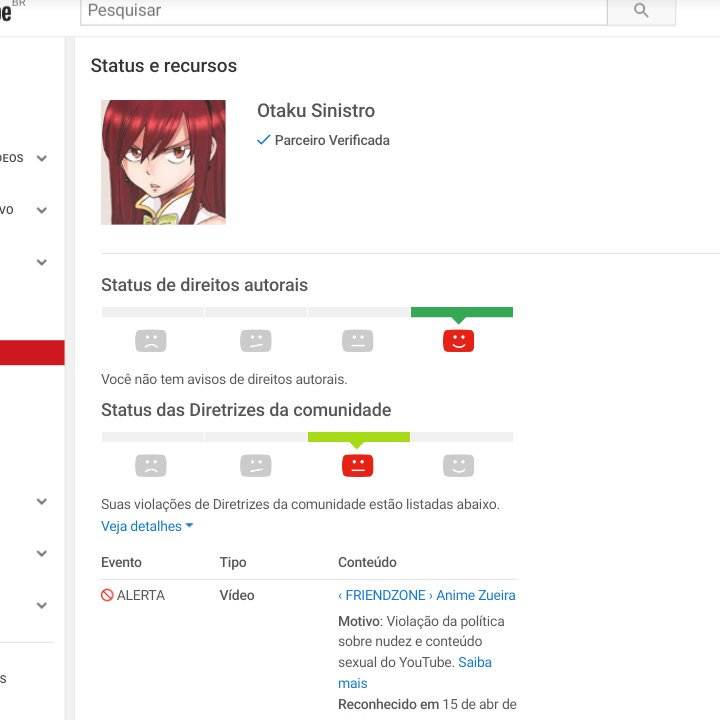The image size is (720, 720).
Task: Open the Otaku Sinistro channel avatar
Action: pyautogui.click(x=163, y=162)
